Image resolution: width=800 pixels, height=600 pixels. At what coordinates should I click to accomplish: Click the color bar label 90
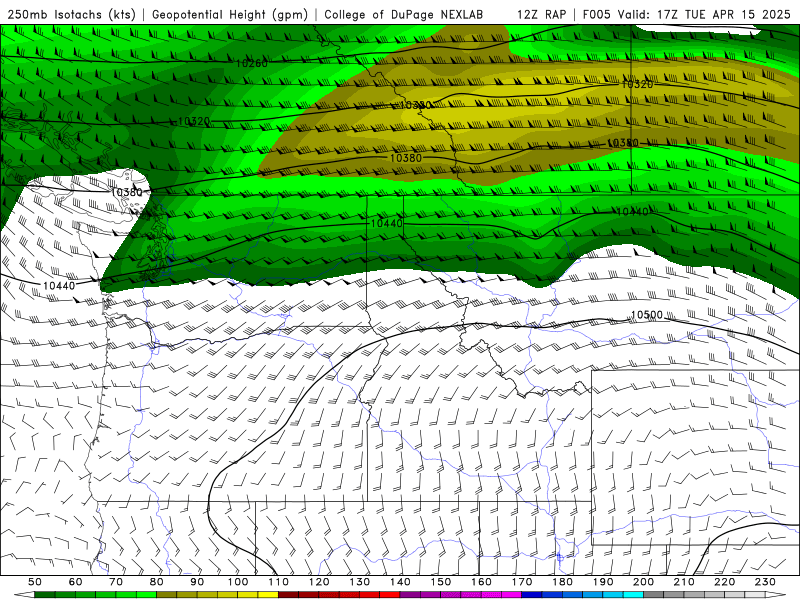(197, 582)
